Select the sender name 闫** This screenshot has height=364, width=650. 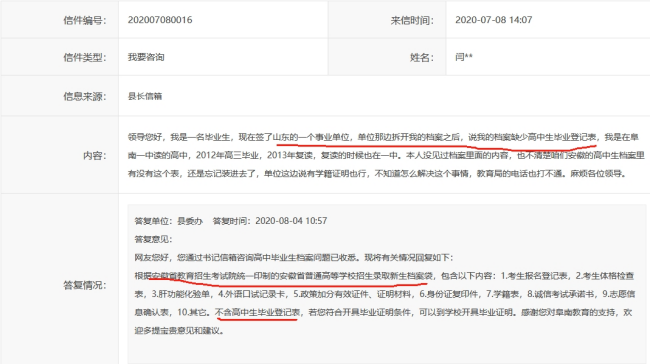point(463,57)
